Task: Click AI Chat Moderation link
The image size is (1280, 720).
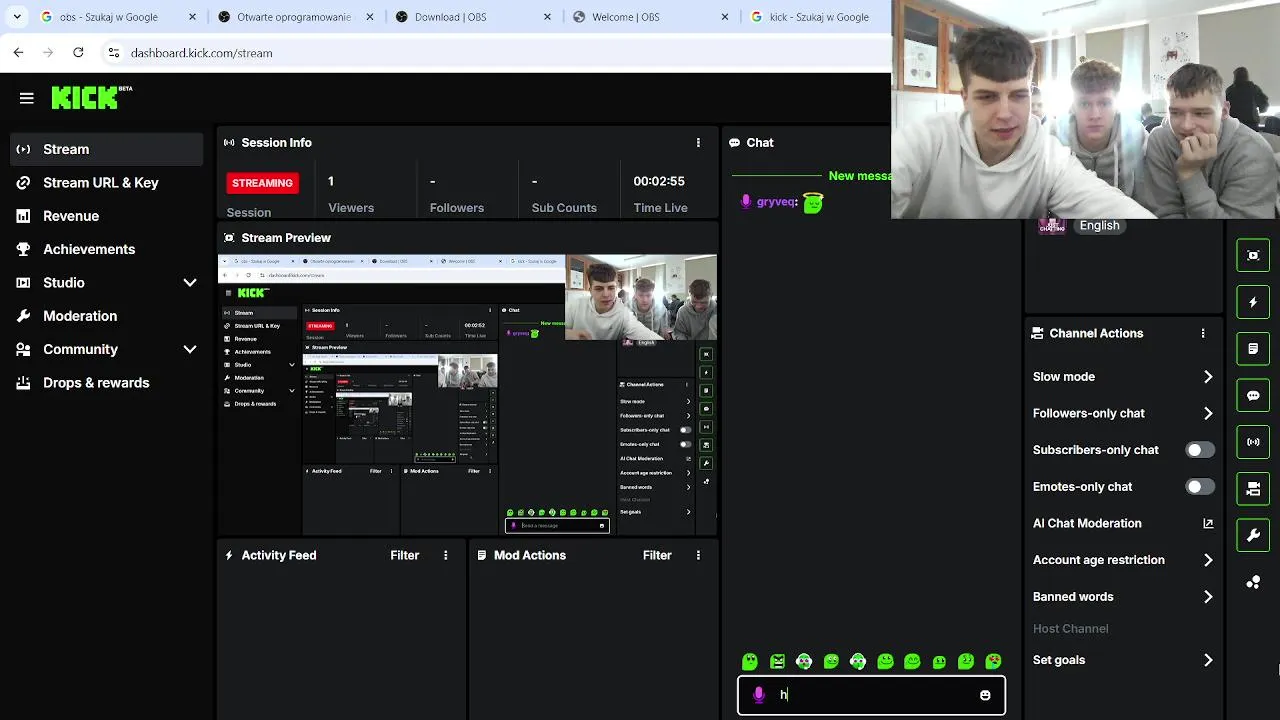Action: [x=1087, y=523]
